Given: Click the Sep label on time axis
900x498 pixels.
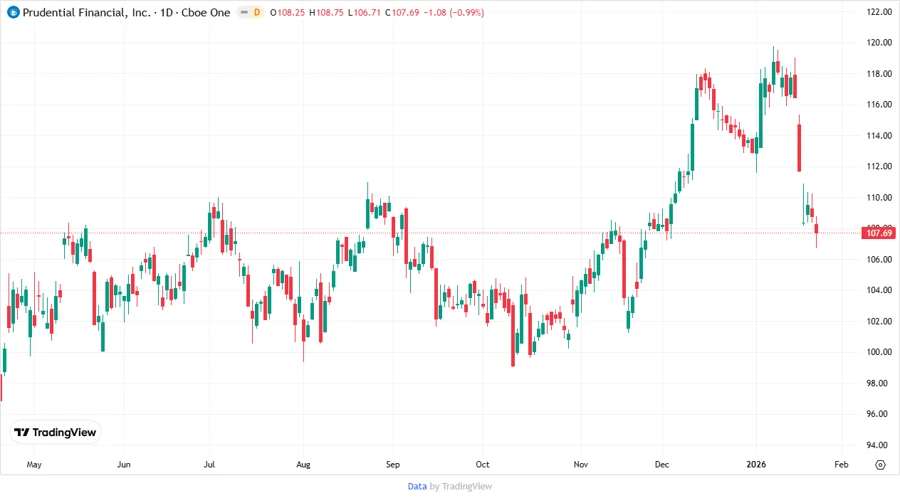Looking at the screenshot, I should tap(393, 465).
